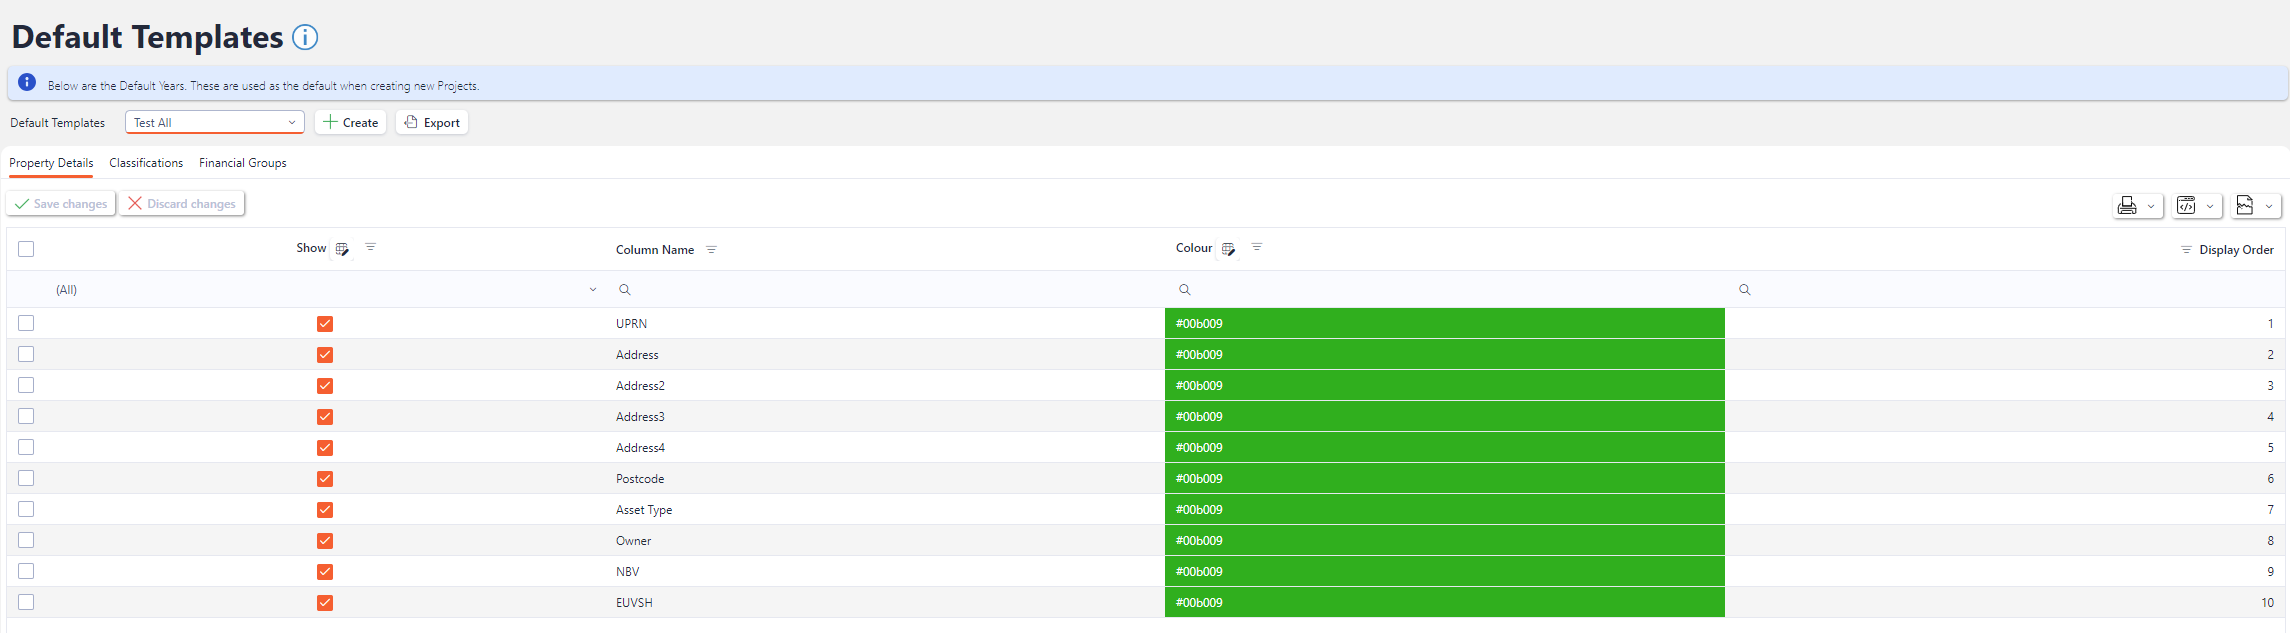Open the filter icon beside Display Order header
Image resolution: width=2290 pixels, height=633 pixels.
coord(2186,250)
